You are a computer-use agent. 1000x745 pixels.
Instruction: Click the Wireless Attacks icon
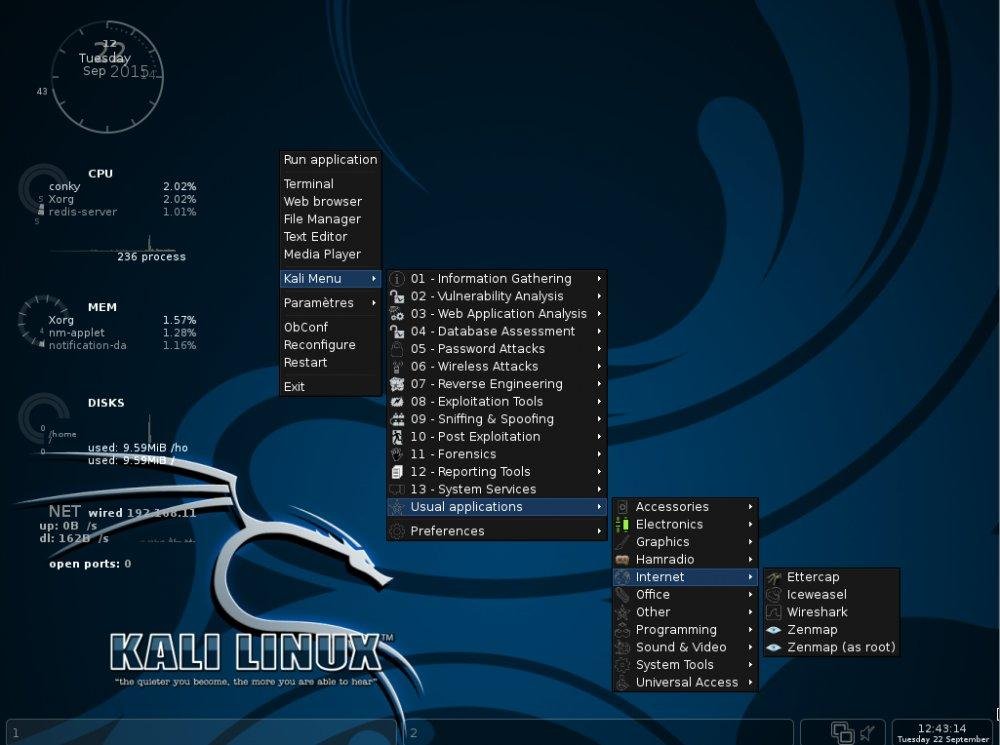point(397,367)
